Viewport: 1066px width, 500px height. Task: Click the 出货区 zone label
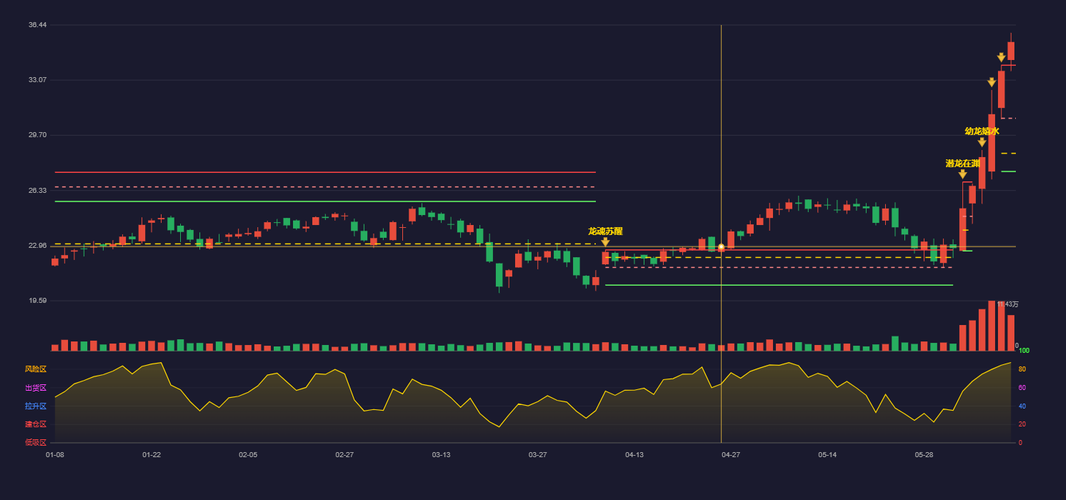point(35,388)
